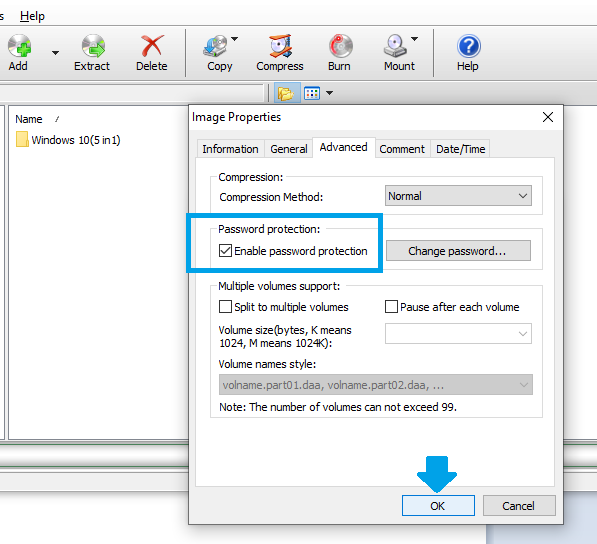Screen dimensions: 597x544
Task: Click the Burn disc icon
Action: pos(340,46)
